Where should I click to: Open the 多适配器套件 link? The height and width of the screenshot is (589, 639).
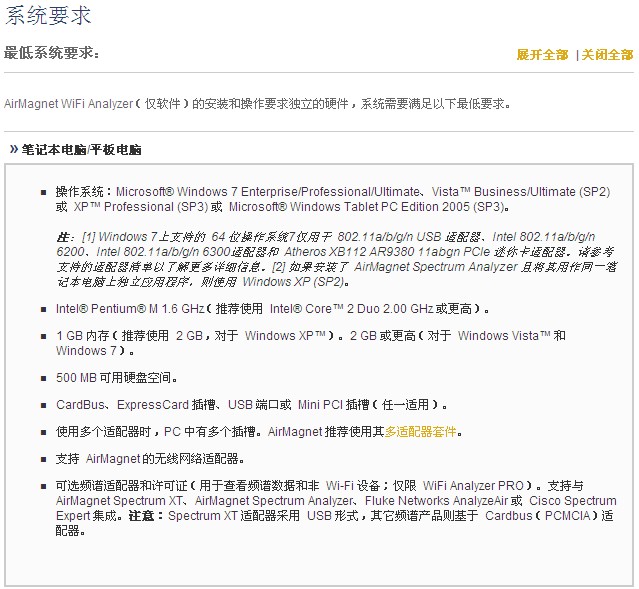click(x=423, y=432)
